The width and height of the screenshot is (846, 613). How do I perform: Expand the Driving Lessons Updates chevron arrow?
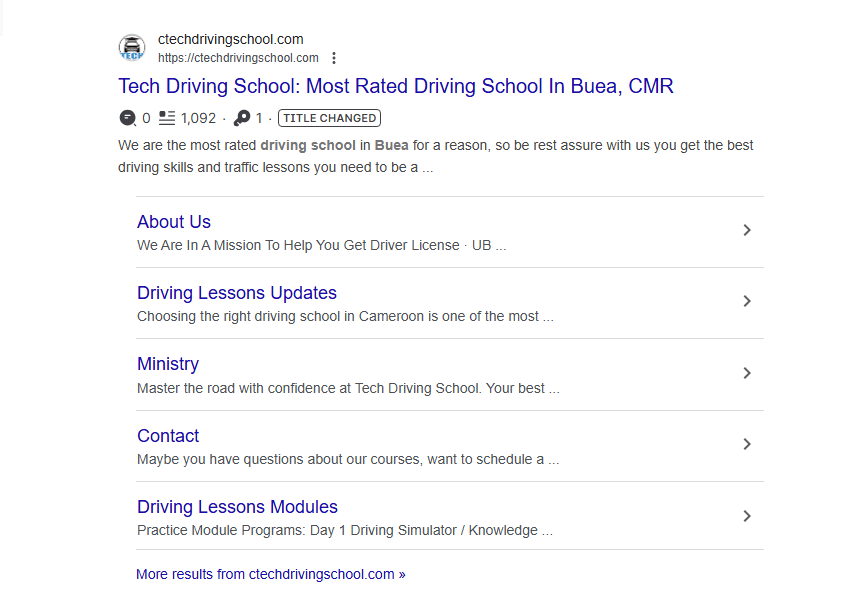click(747, 301)
